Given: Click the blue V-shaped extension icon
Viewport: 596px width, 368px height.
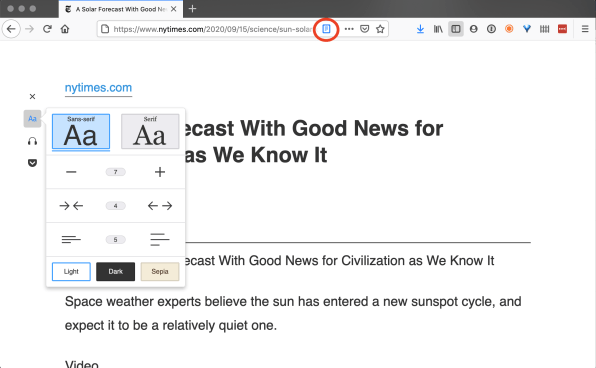Looking at the screenshot, I should (x=527, y=29).
